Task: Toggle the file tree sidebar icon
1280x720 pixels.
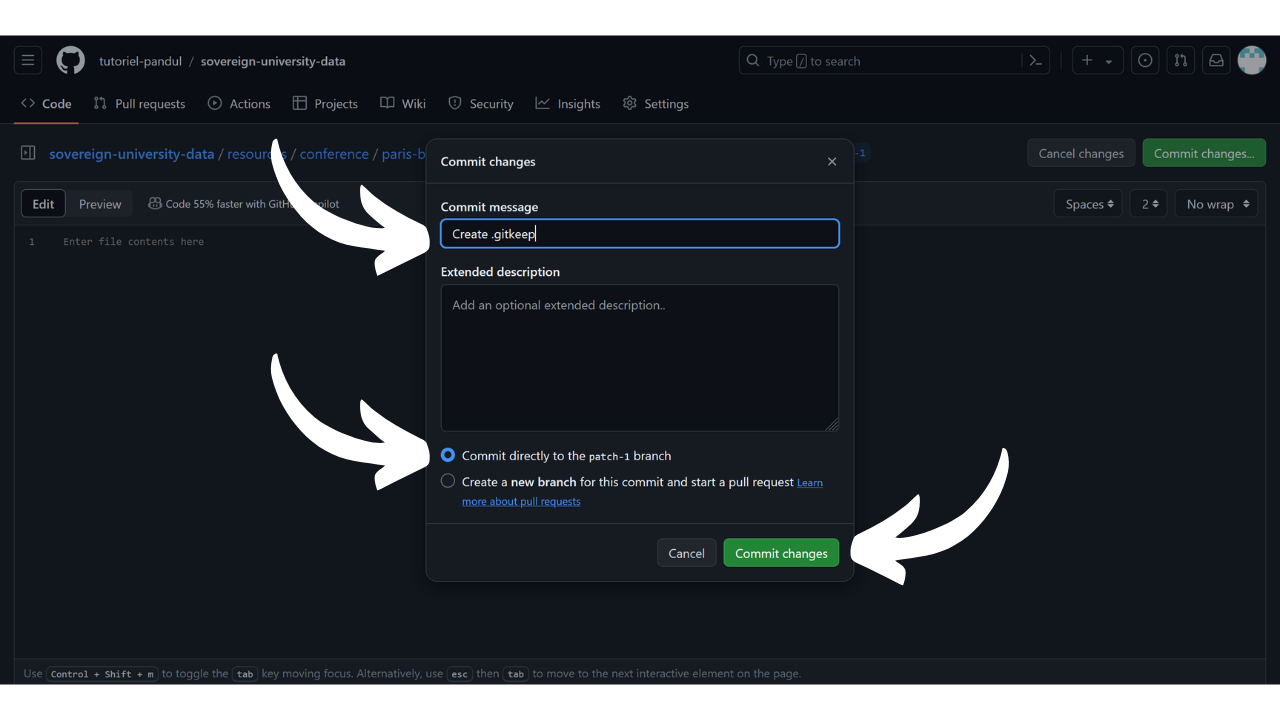Action: click(x=28, y=154)
